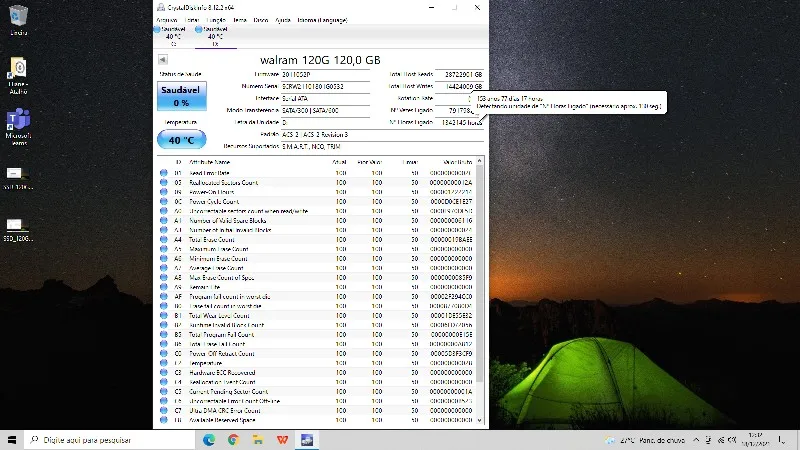Click the Max Erase Count of Spec circle
This screenshot has height=450, width=800.
pyautogui.click(x=164, y=278)
